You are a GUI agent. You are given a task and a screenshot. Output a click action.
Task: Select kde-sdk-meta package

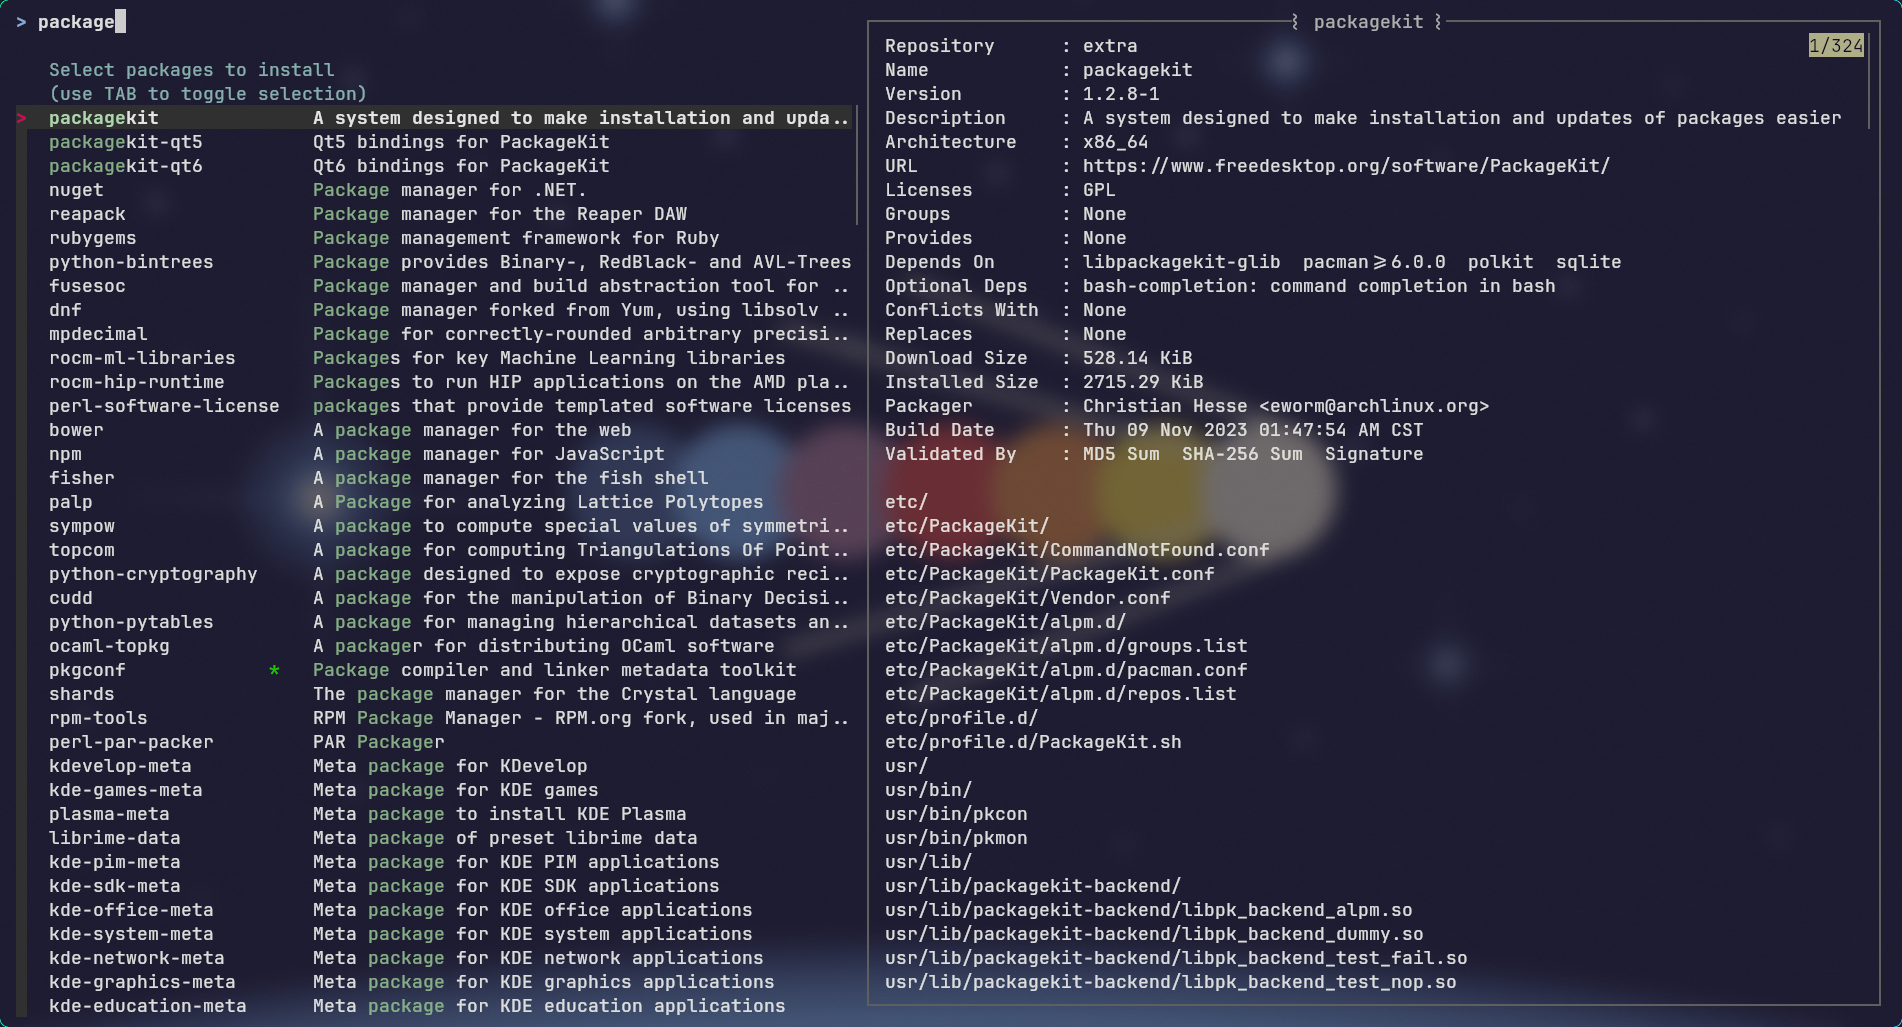[x=434, y=886]
